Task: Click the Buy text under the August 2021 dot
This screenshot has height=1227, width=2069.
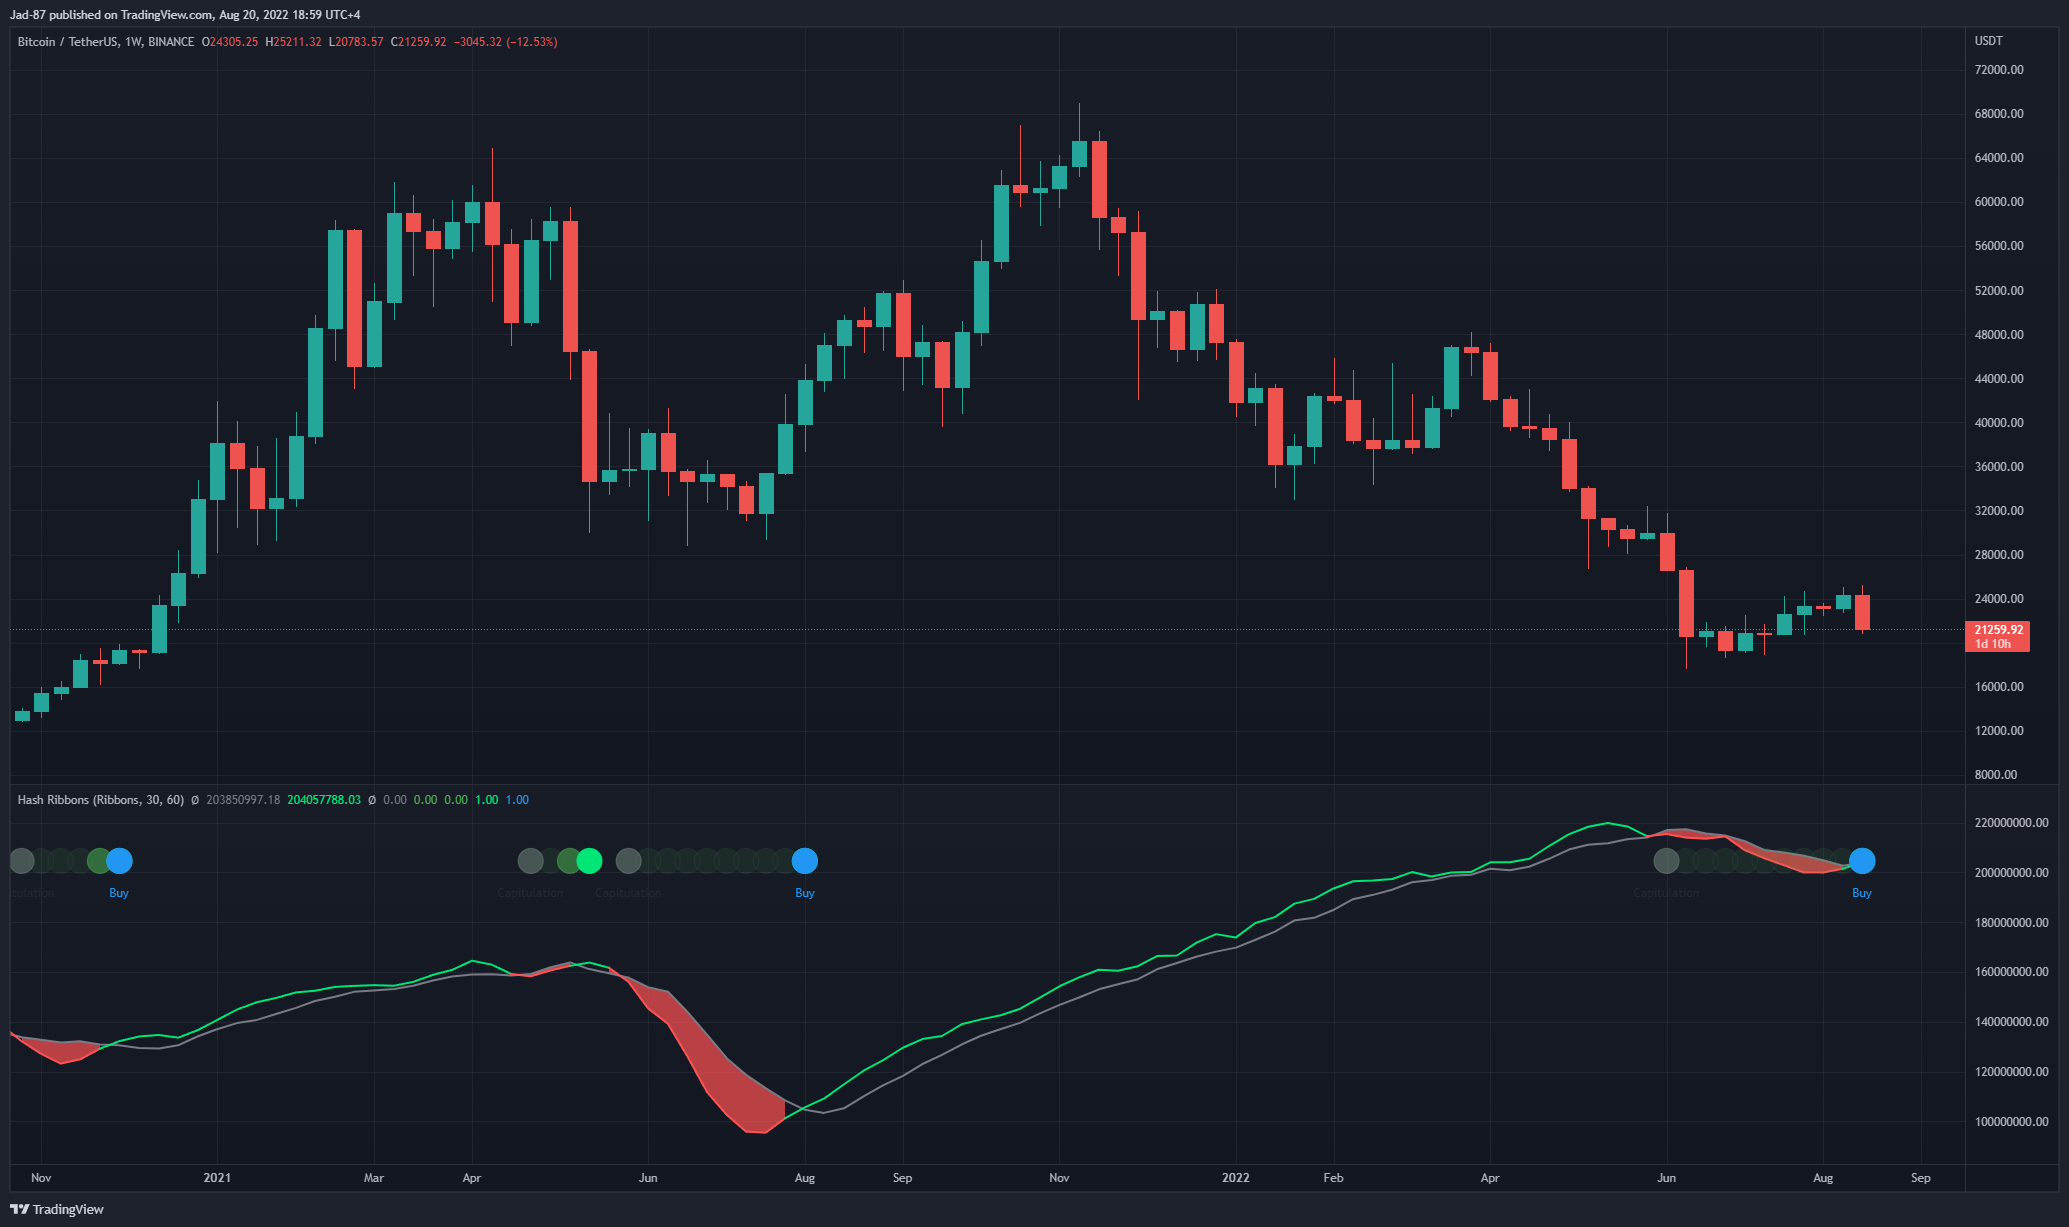Action: pos(805,893)
